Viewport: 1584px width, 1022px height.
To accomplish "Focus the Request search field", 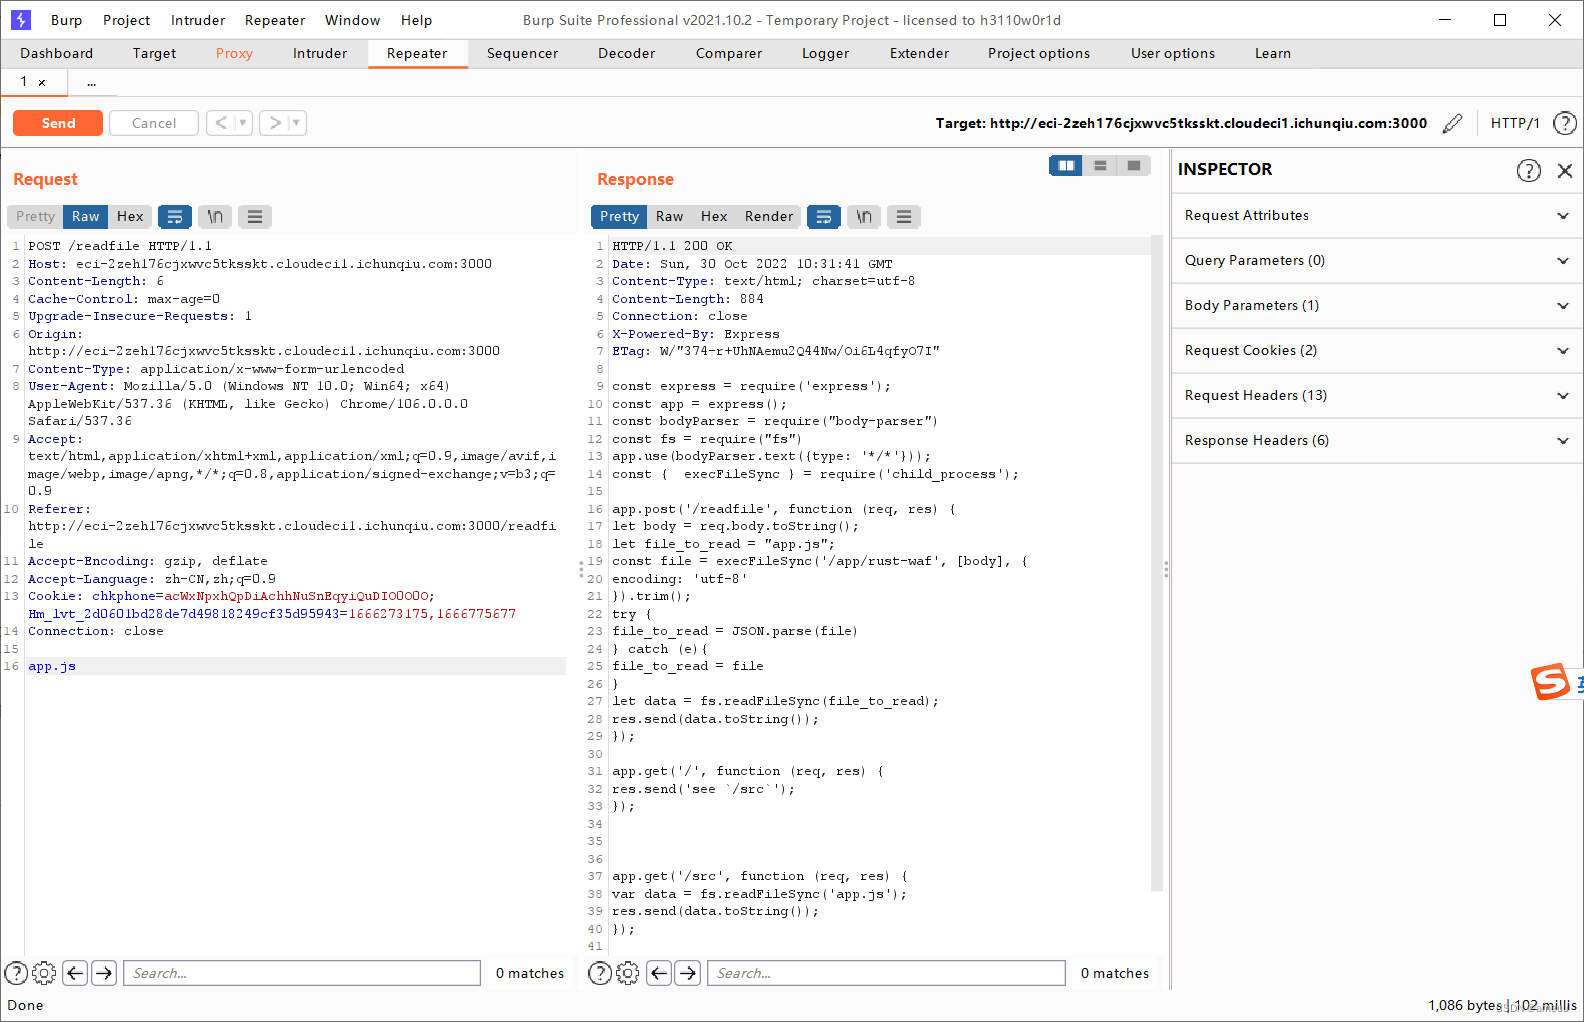I will pos(302,973).
